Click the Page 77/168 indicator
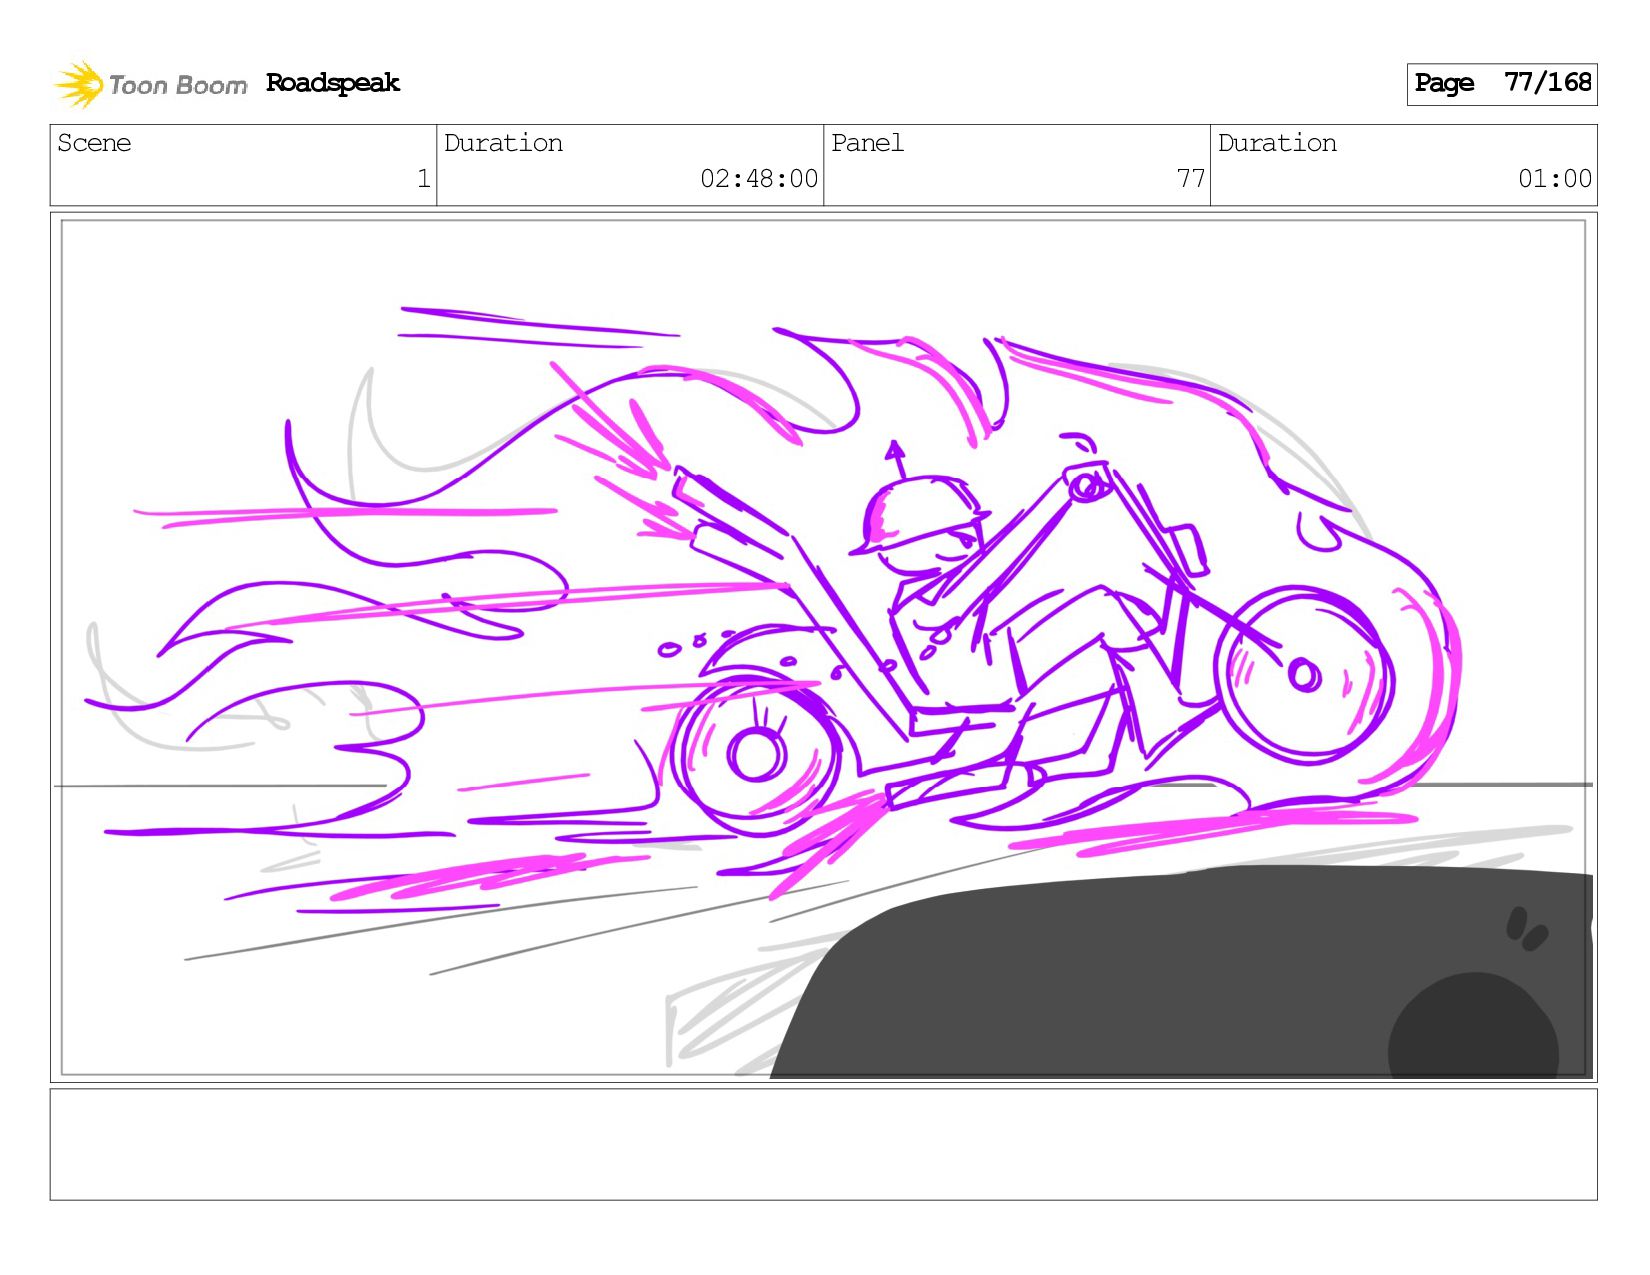This screenshot has width=1650, height=1275. (1501, 84)
